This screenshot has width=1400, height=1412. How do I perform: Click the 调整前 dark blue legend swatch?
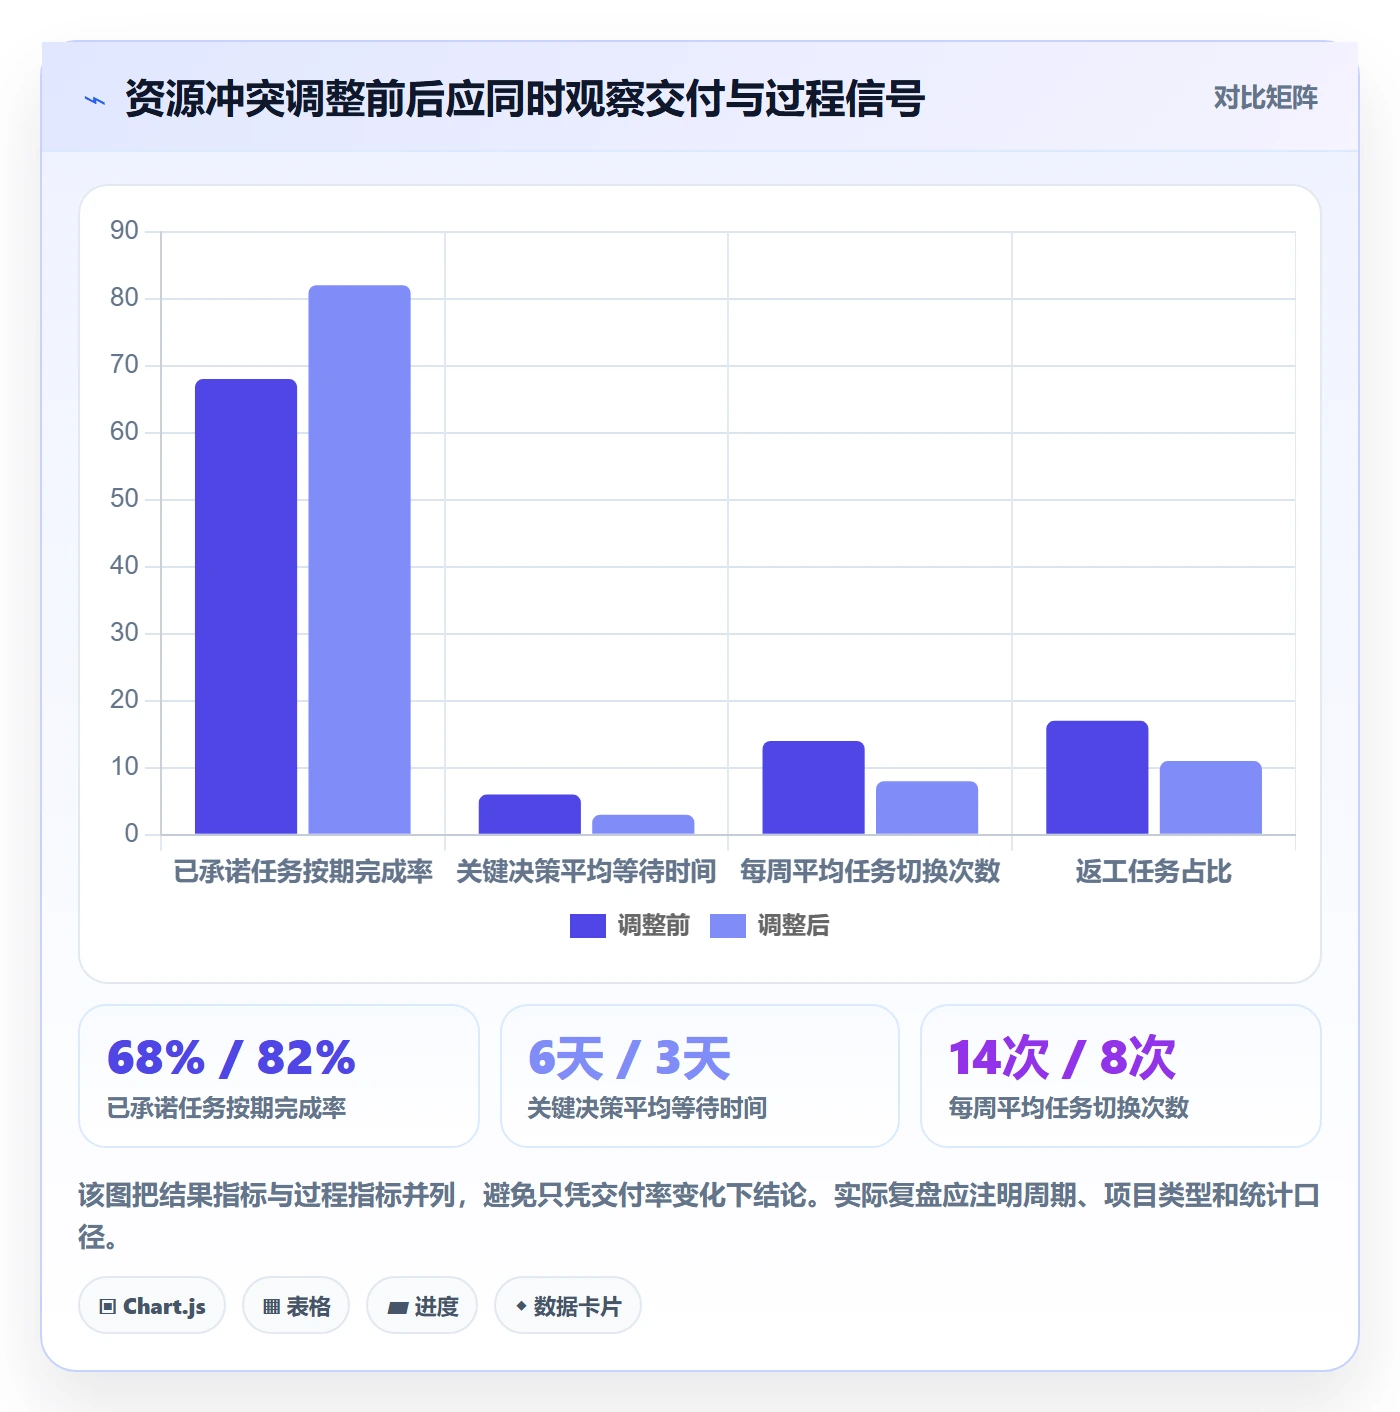(588, 926)
